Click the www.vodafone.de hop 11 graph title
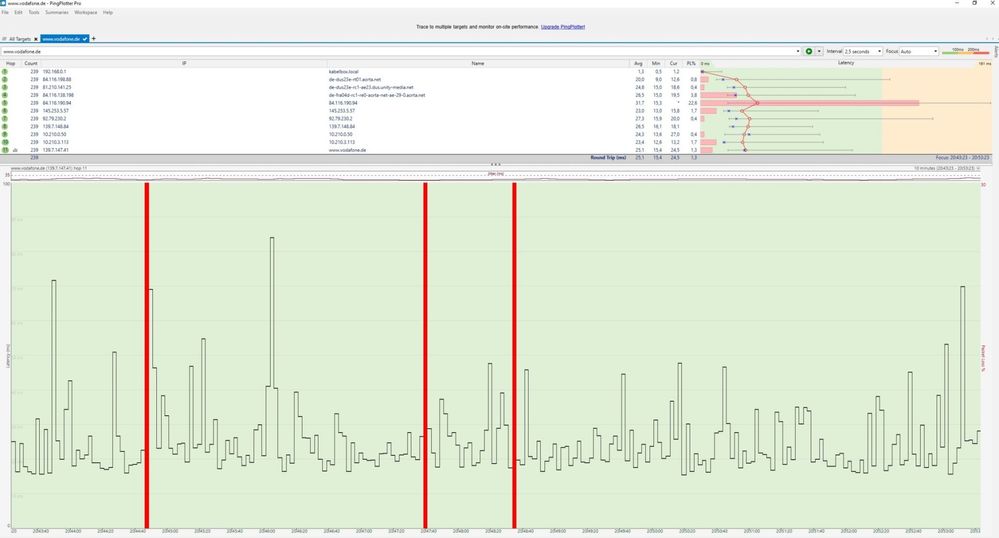The image size is (999, 538). 49,168
